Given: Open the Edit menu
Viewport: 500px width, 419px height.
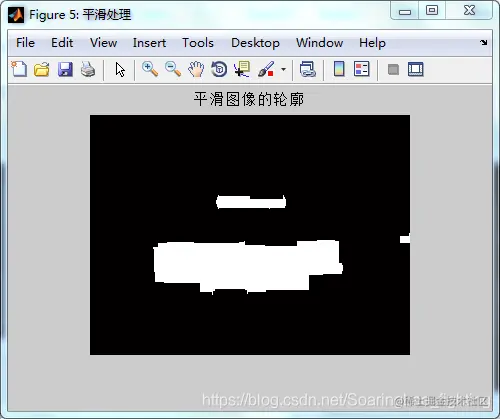Looking at the screenshot, I should pyautogui.click(x=62, y=43).
